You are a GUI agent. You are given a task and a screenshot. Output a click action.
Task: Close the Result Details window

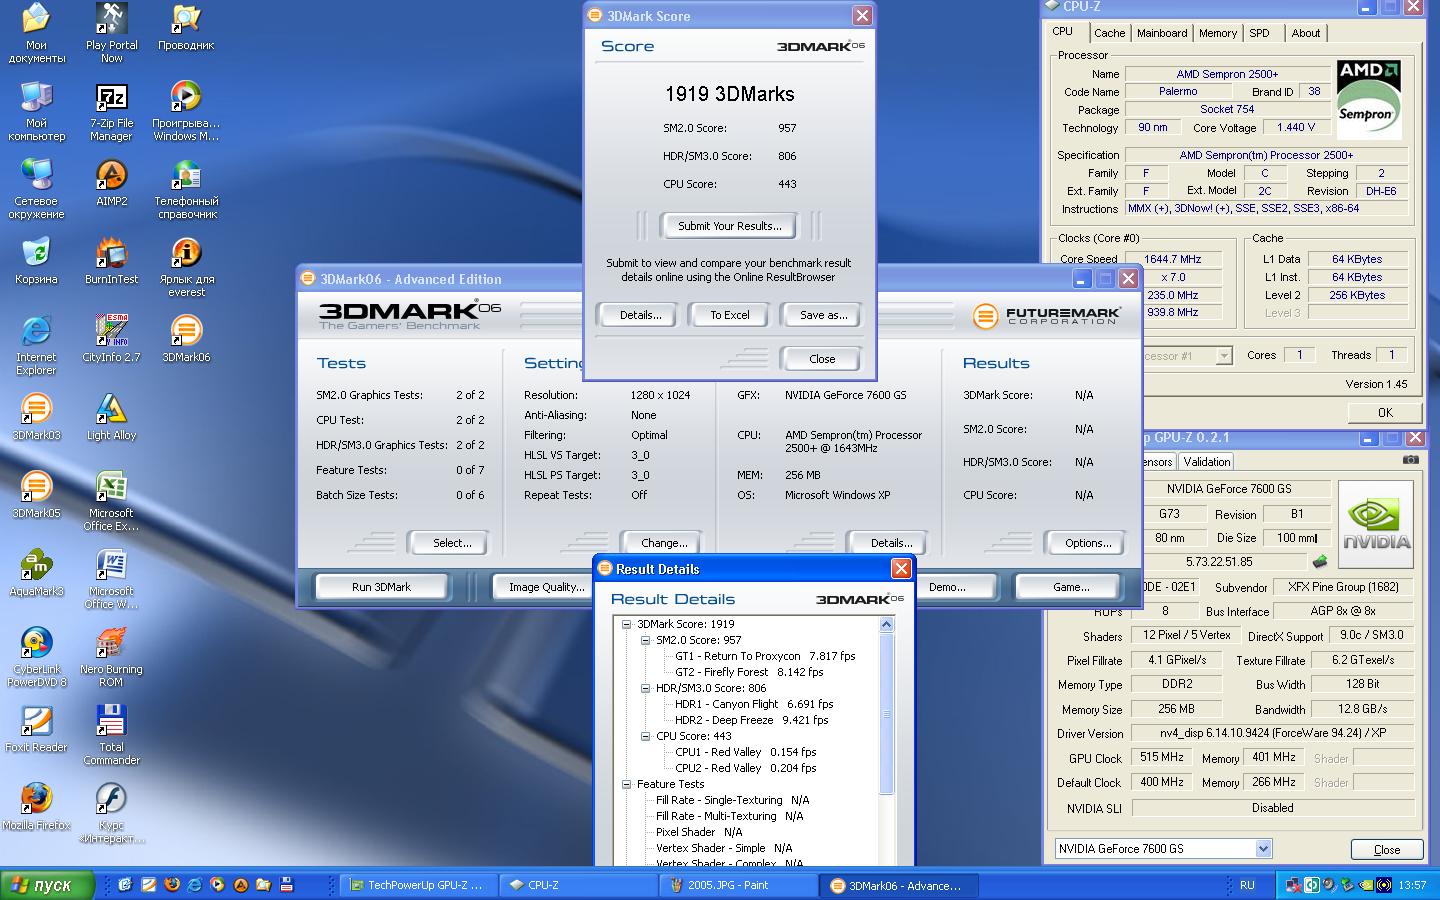pyautogui.click(x=901, y=568)
